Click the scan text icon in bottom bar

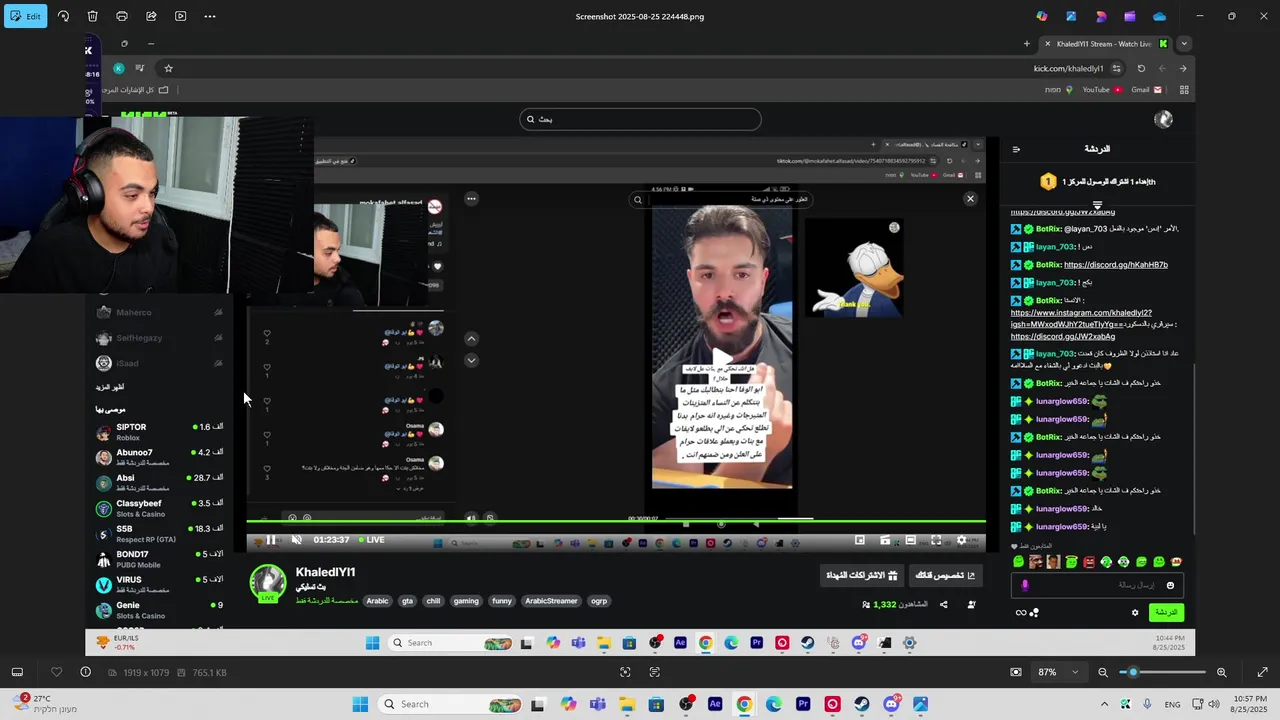654,672
